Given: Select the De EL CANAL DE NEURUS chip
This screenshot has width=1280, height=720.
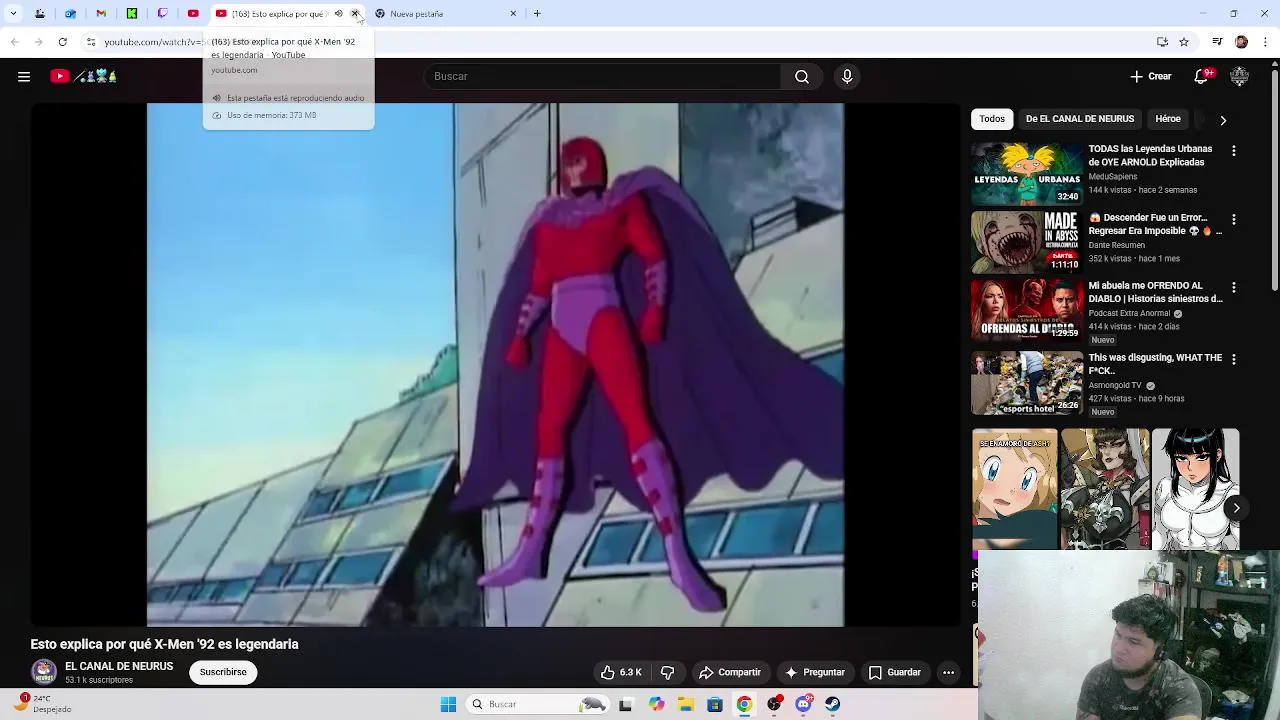Looking at the screenshot, I should [1080, 119].
